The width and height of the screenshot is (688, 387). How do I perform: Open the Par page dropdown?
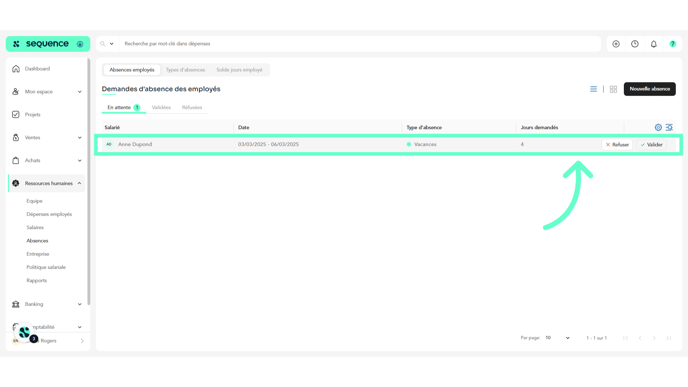557,338
